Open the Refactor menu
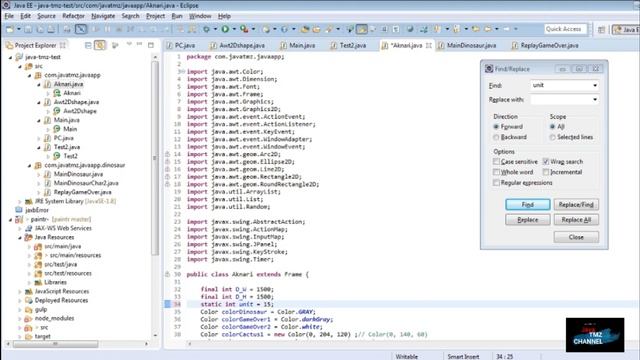This screenshot has height=360, width=640. [73, 16]
